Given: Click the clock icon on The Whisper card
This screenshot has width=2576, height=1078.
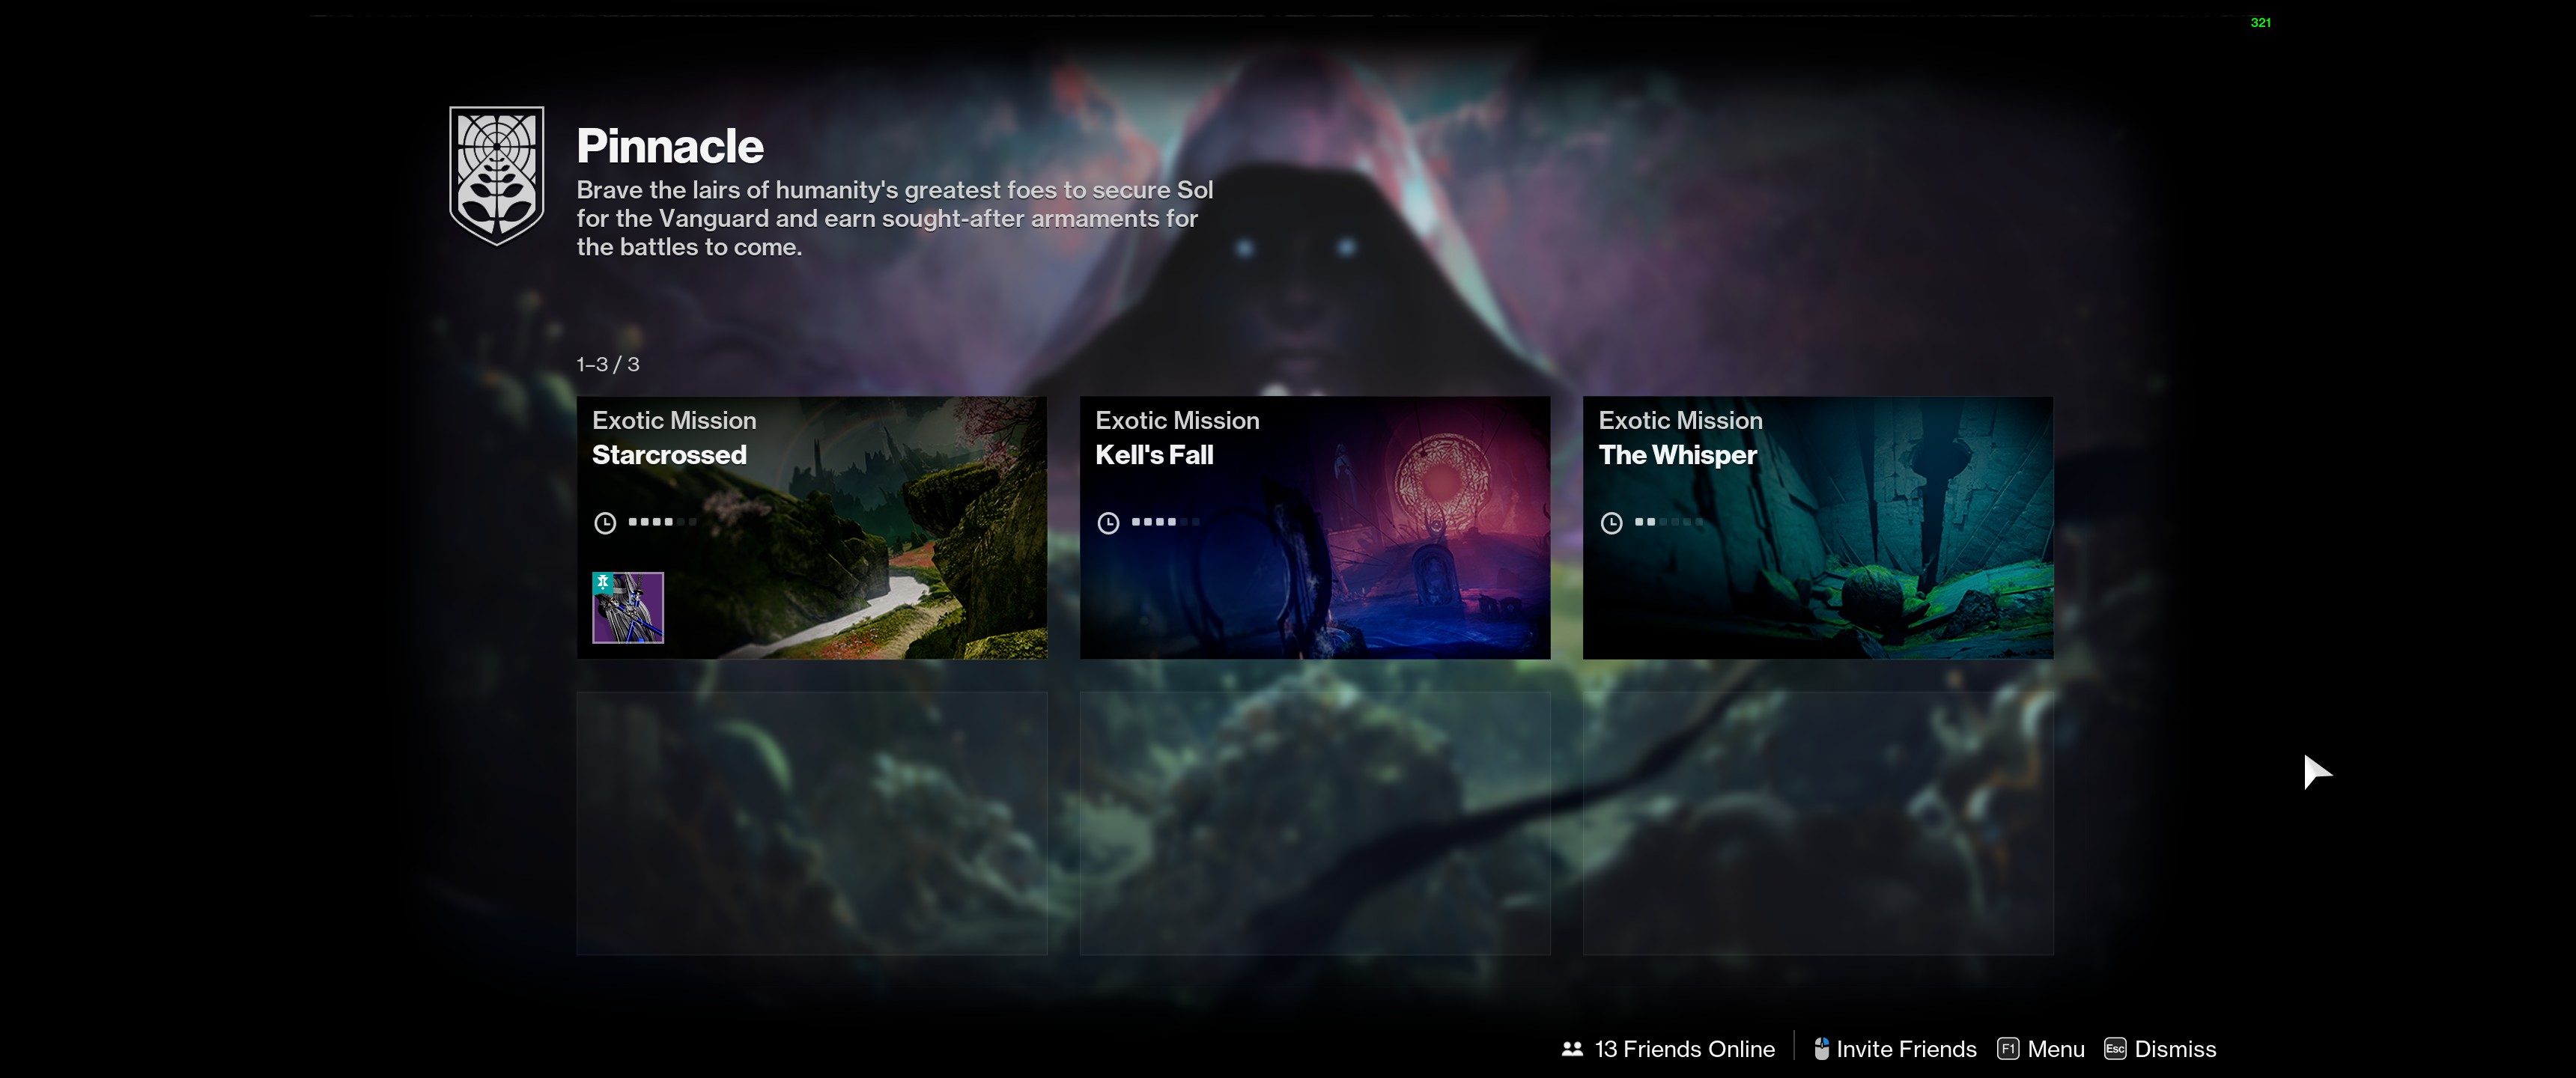Looking at the screenshot, I should [x=1611, y=523].
